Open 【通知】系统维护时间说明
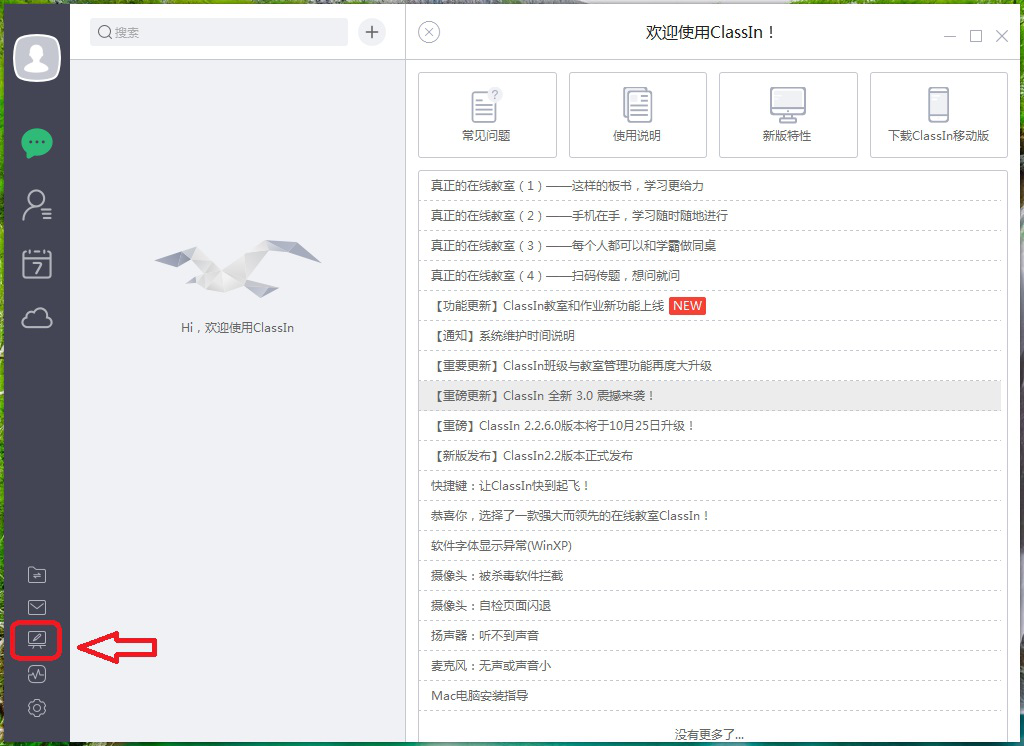The width and height of the screenshot is (1024, 746). [710, 336]
